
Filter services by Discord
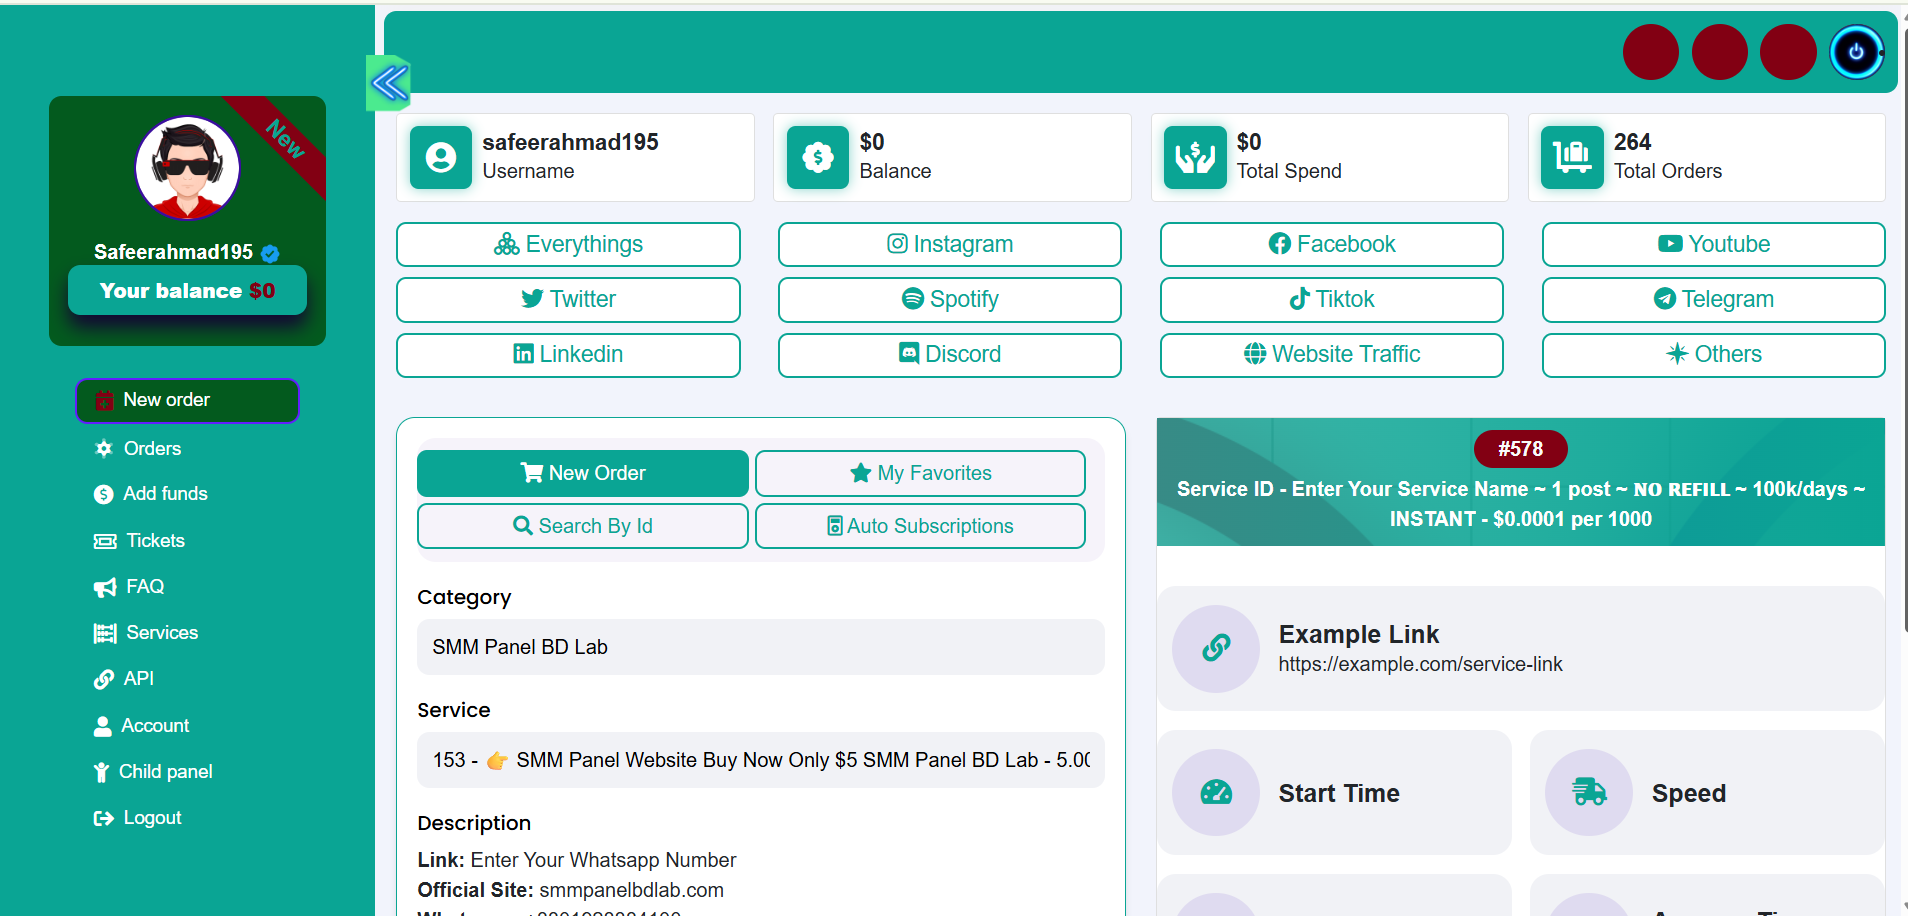click(x=950, y=354)
